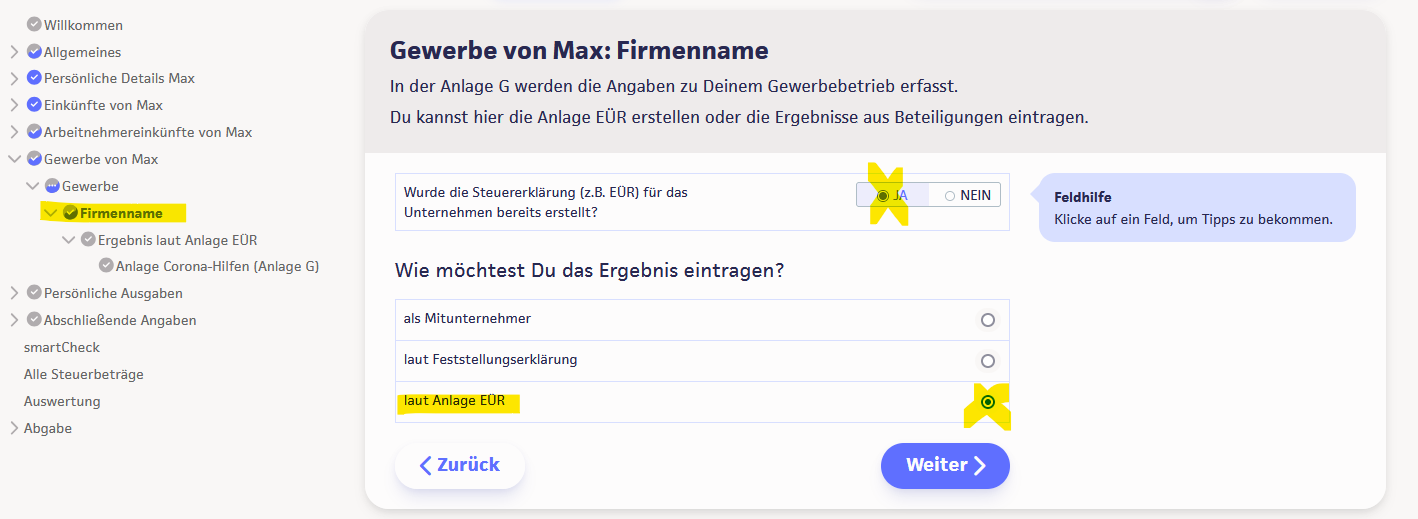This screenshot has height=519, width=1418.
Task: Select the JA radio option
Action: click(882, 196)
